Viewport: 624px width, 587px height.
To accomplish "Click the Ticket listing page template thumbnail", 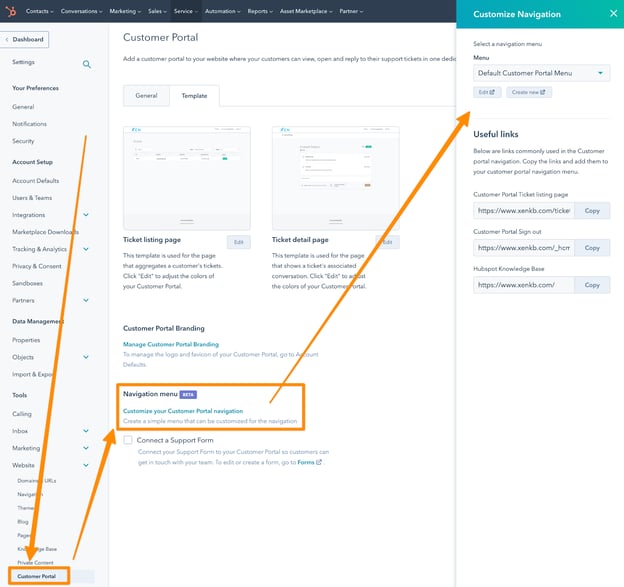I will pyautogui.click(x=187, y=176).
